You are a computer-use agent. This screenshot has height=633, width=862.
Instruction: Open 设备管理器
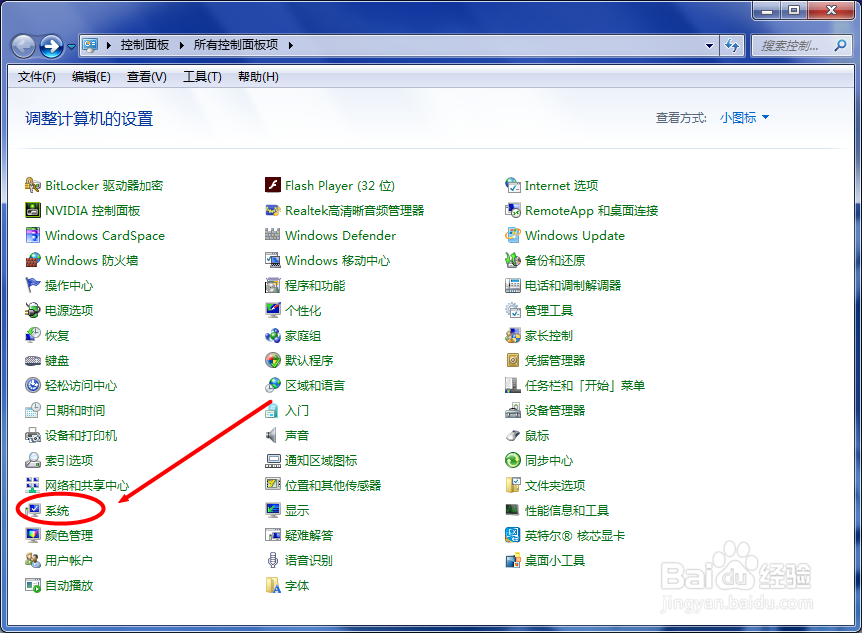tap(557, 410)
